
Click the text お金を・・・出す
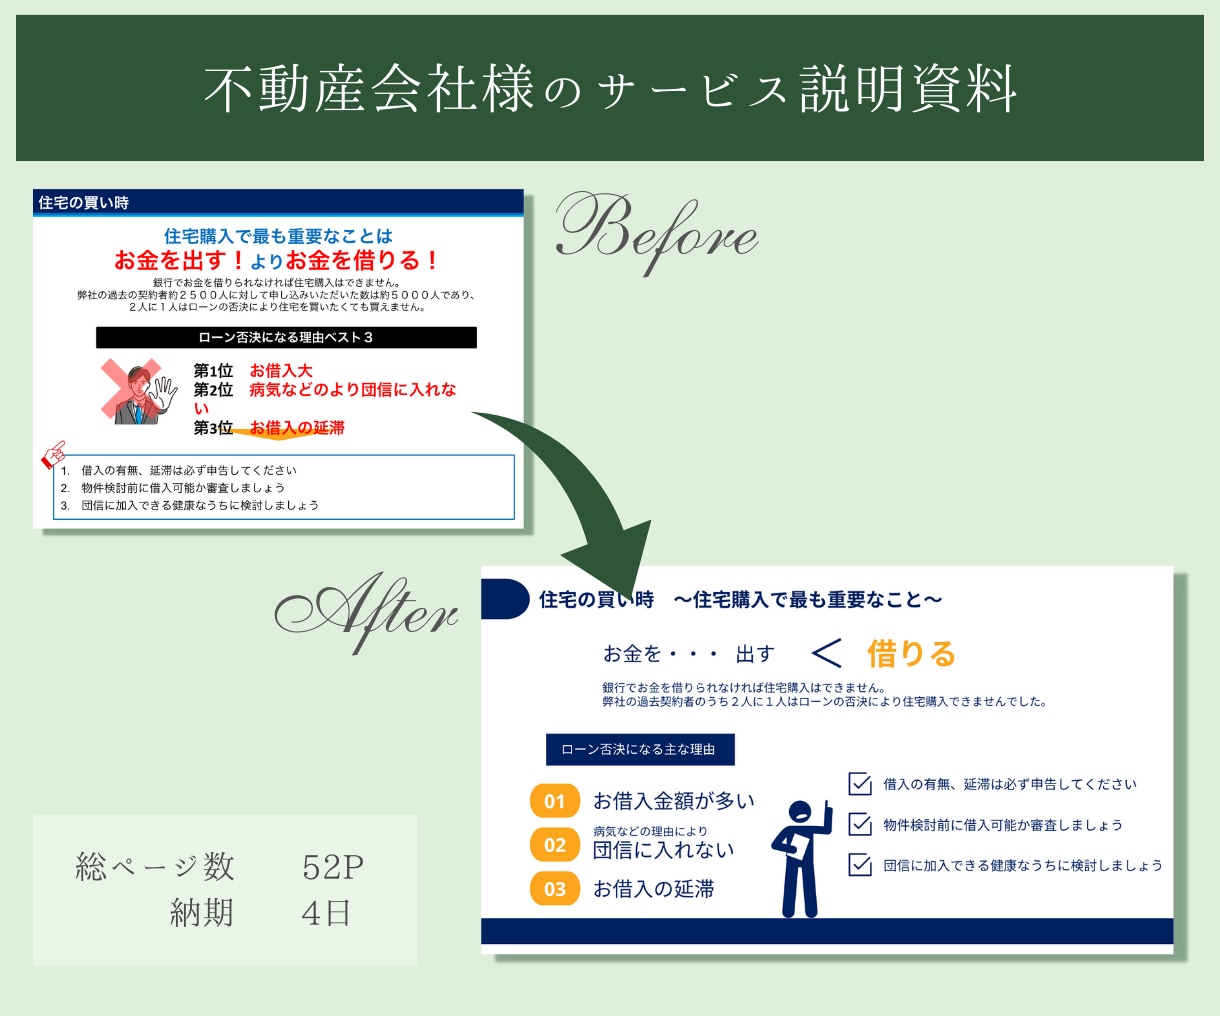[x=689, y=654]
